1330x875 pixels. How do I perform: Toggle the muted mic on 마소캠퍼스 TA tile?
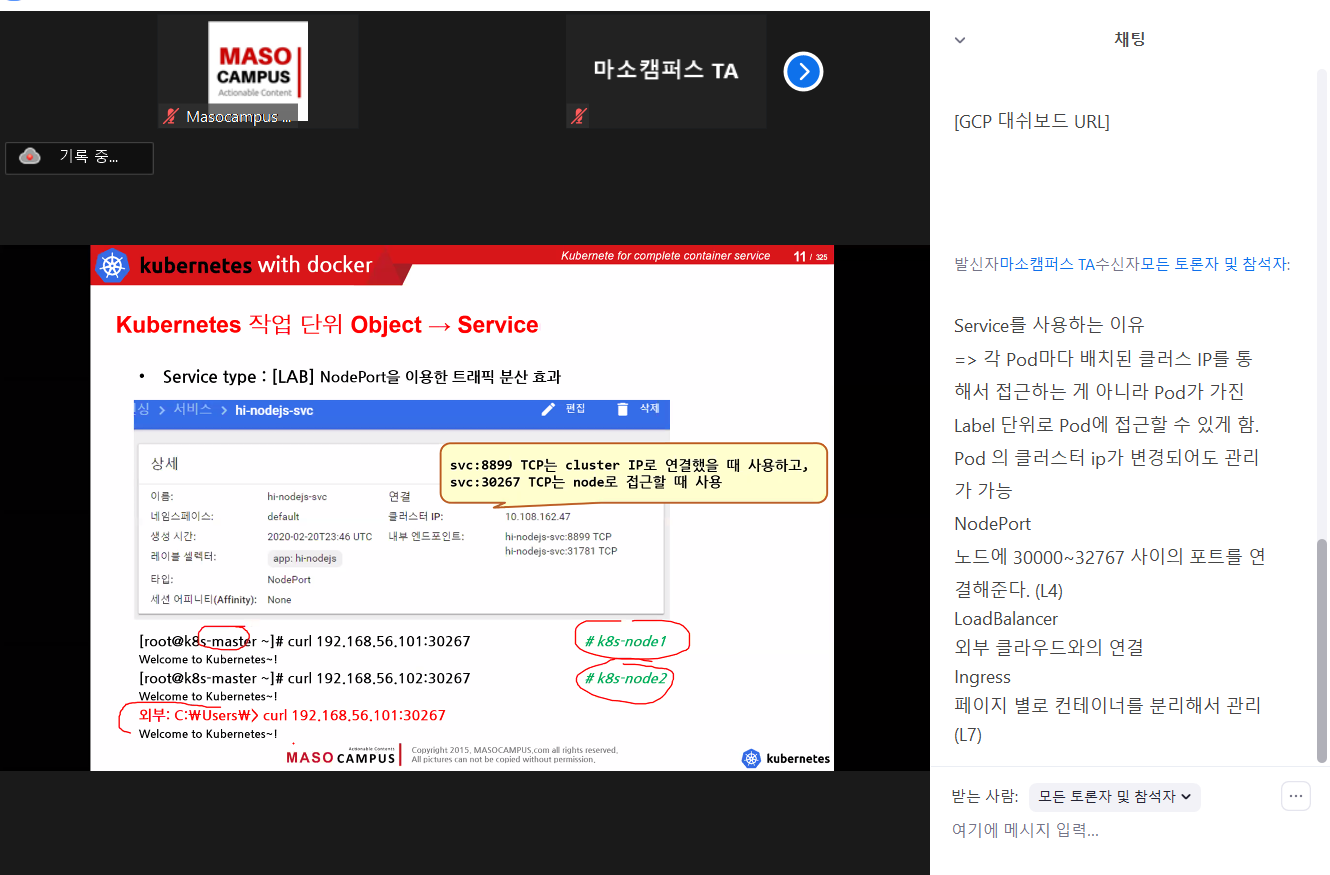click(x=578, y=117)
